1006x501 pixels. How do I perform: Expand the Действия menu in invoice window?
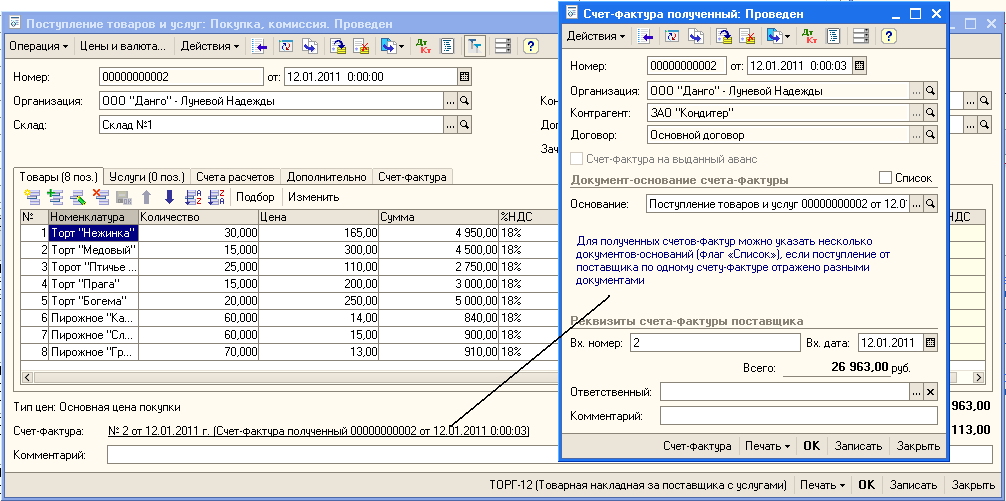pyautogui.click(x=596, y=36)
